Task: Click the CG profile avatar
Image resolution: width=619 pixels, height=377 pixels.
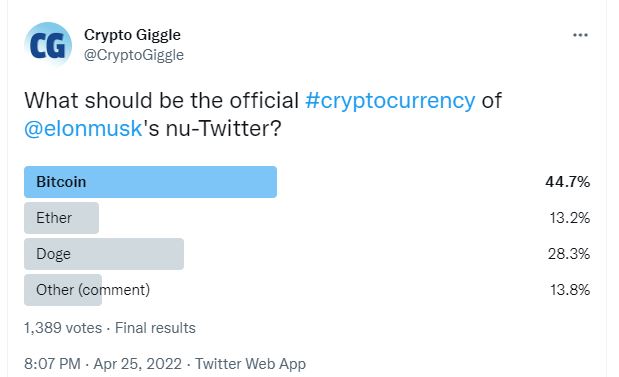Action: pyautogui.click(x=48, y=45)
